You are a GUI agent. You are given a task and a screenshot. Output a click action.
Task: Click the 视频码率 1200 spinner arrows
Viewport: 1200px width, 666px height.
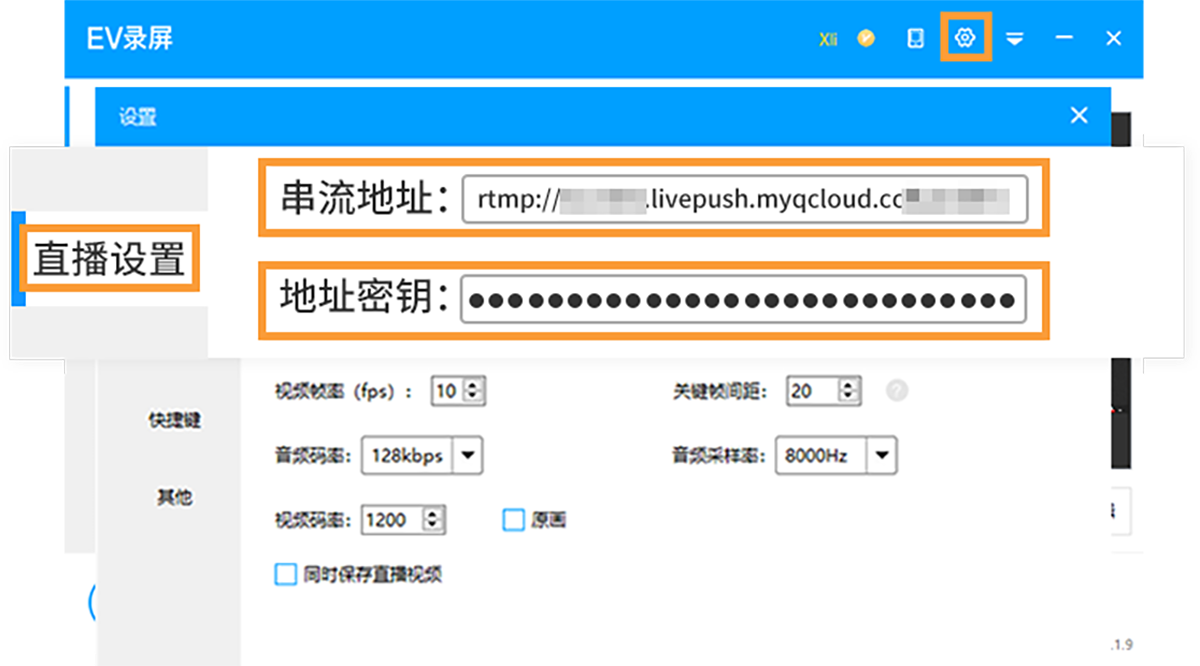click(x=432, y=520)
